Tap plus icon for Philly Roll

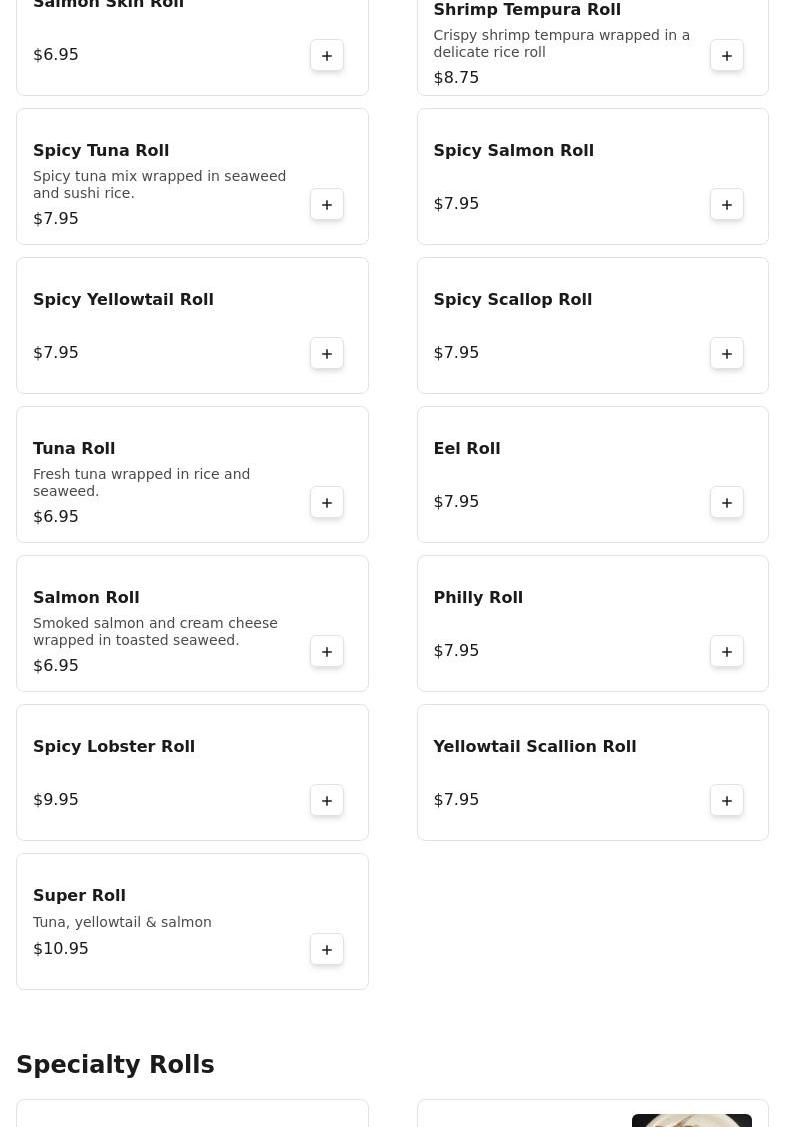point(727,651)
